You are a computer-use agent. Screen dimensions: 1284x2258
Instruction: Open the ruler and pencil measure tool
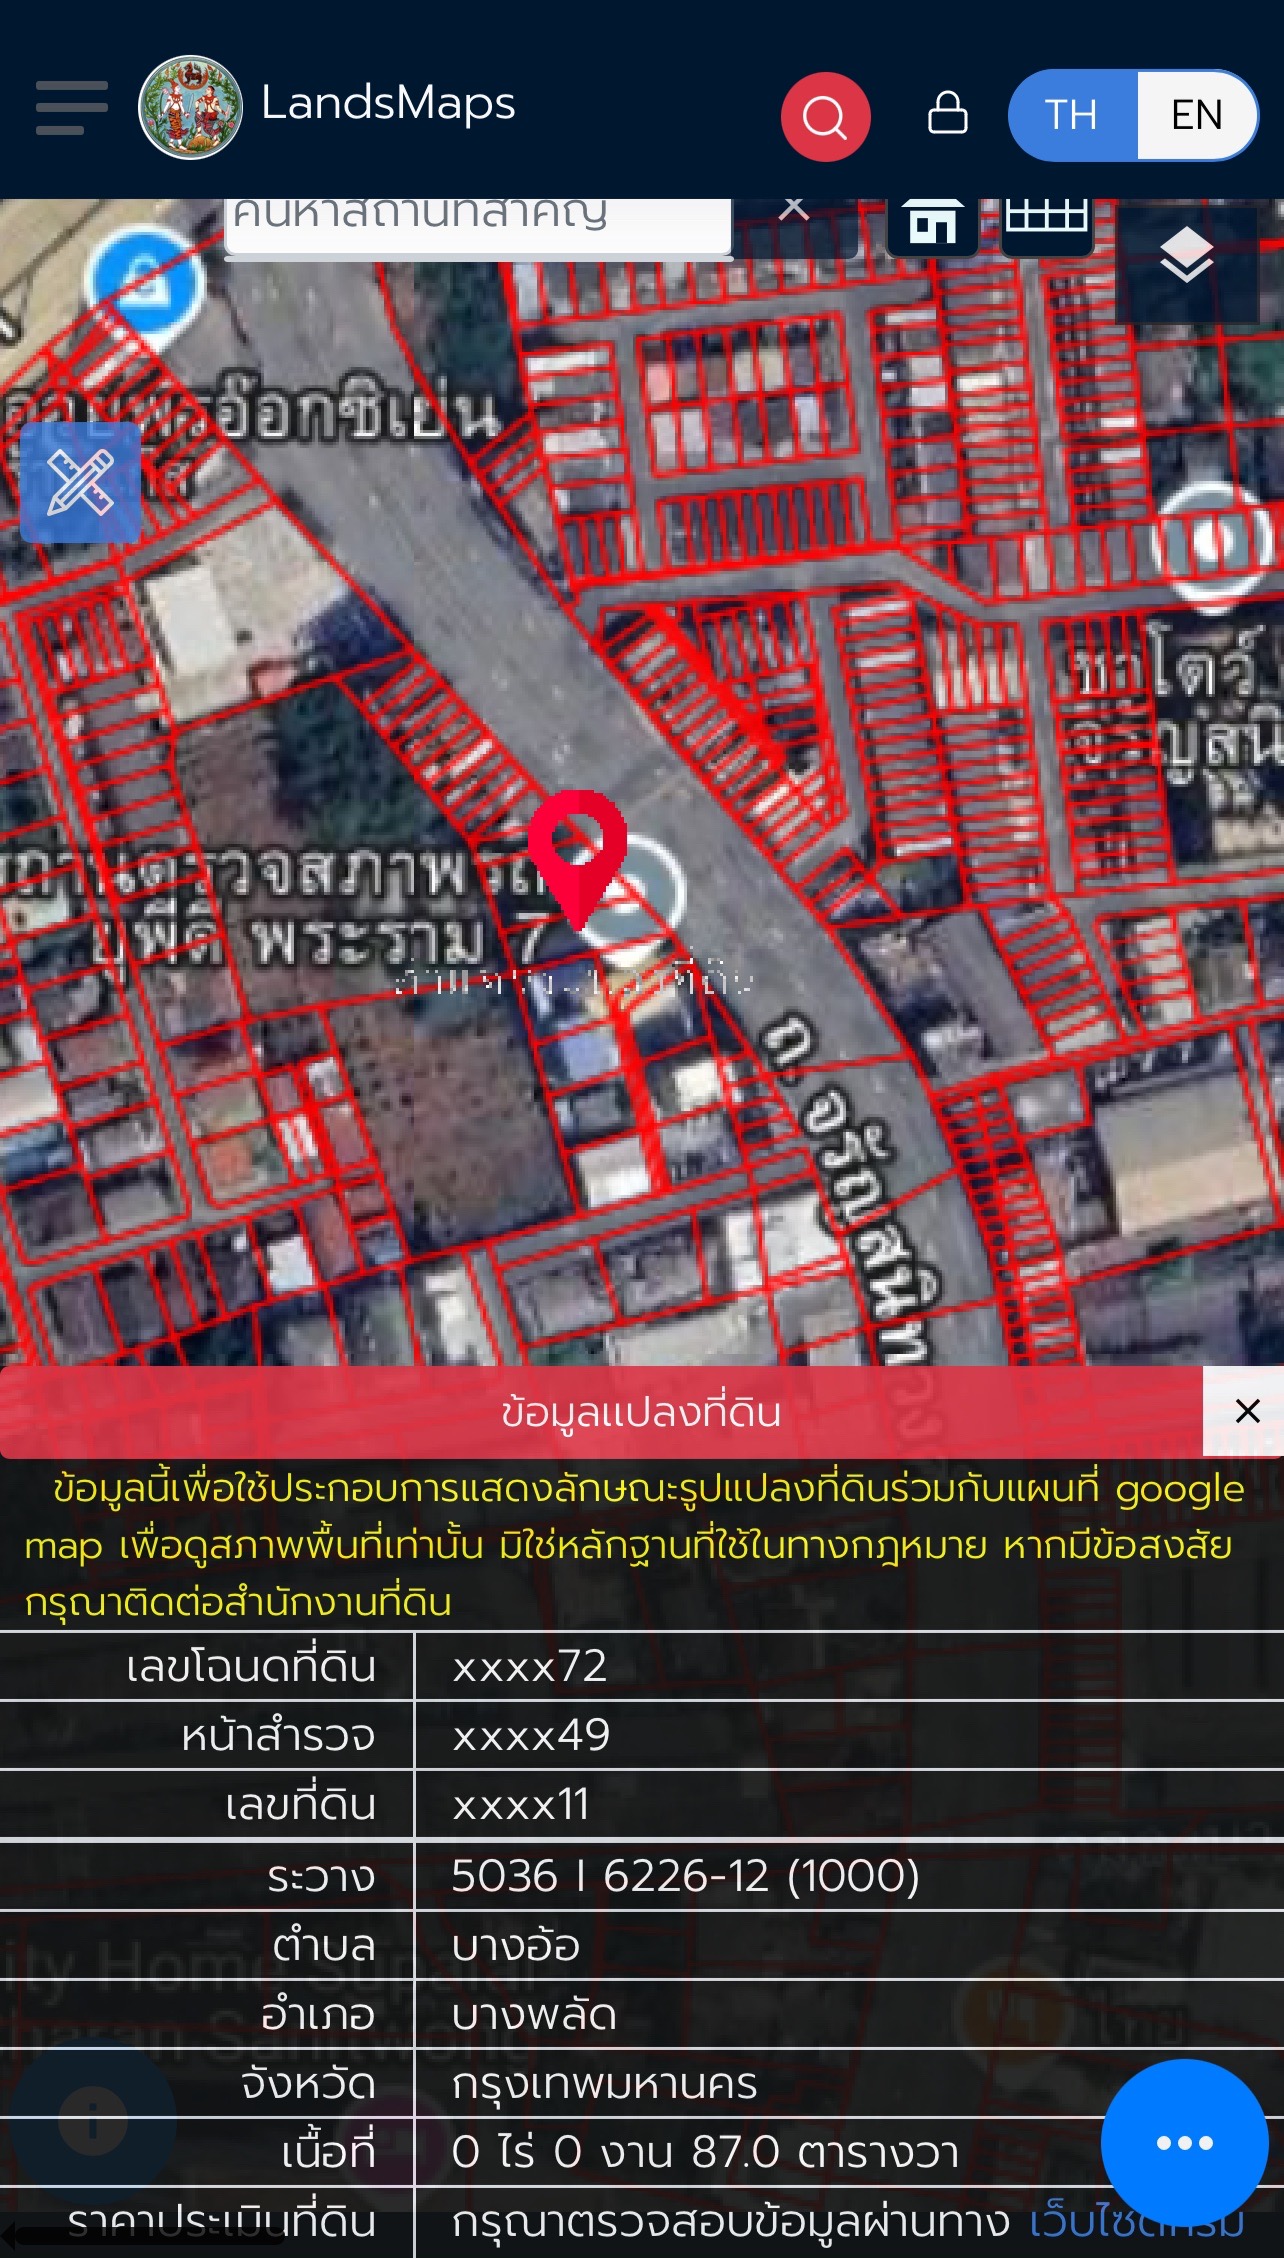pos(81,483)
